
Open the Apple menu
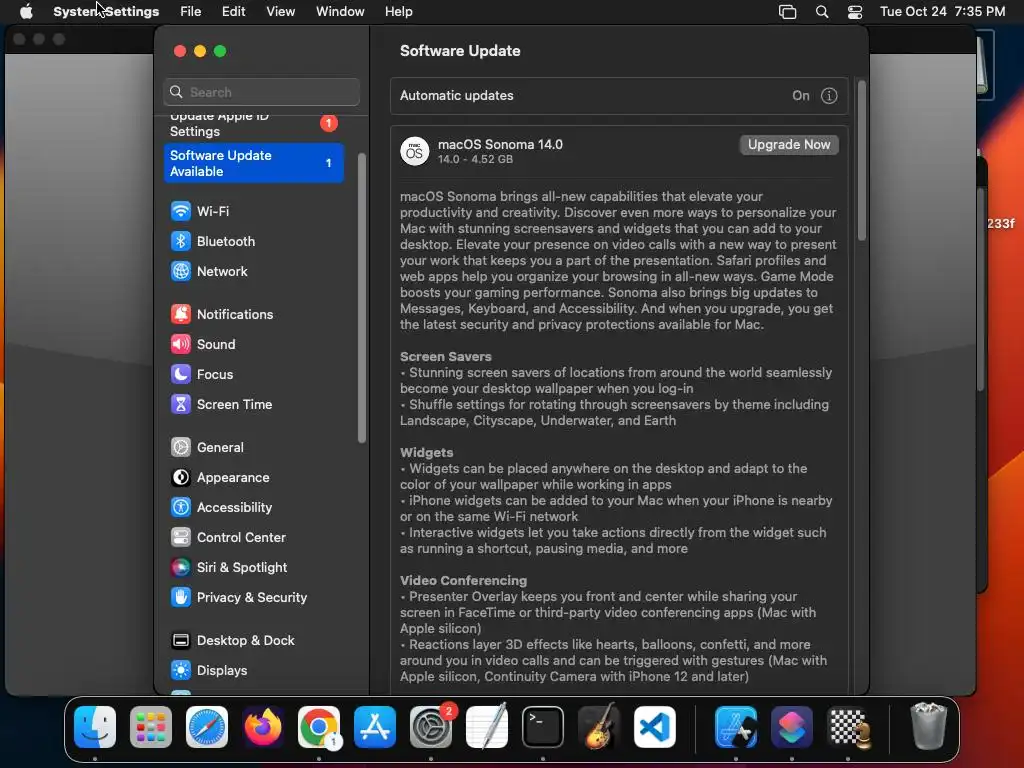tap(26, 12)
